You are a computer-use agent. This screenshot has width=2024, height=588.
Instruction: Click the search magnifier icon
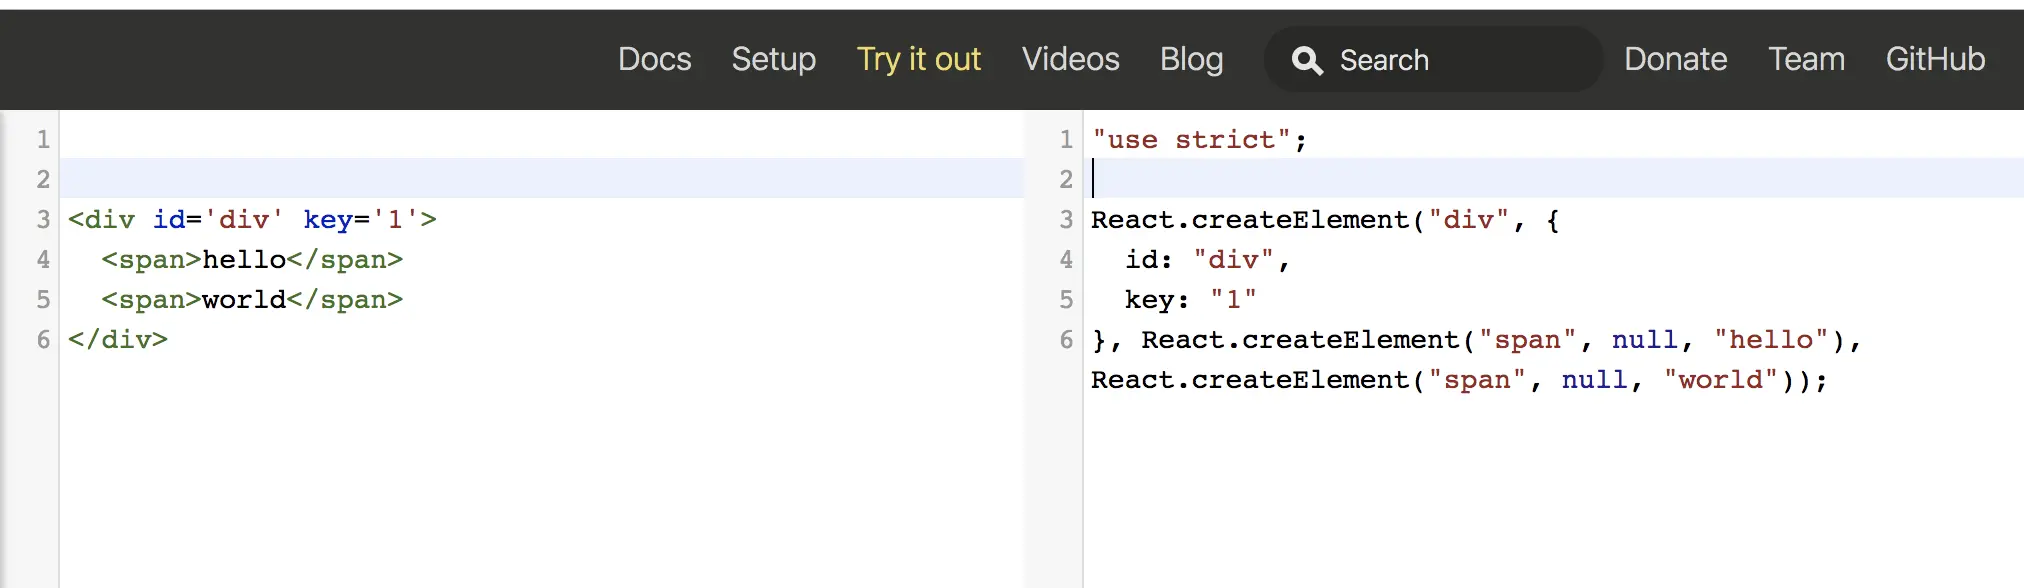click(1307, 61)
